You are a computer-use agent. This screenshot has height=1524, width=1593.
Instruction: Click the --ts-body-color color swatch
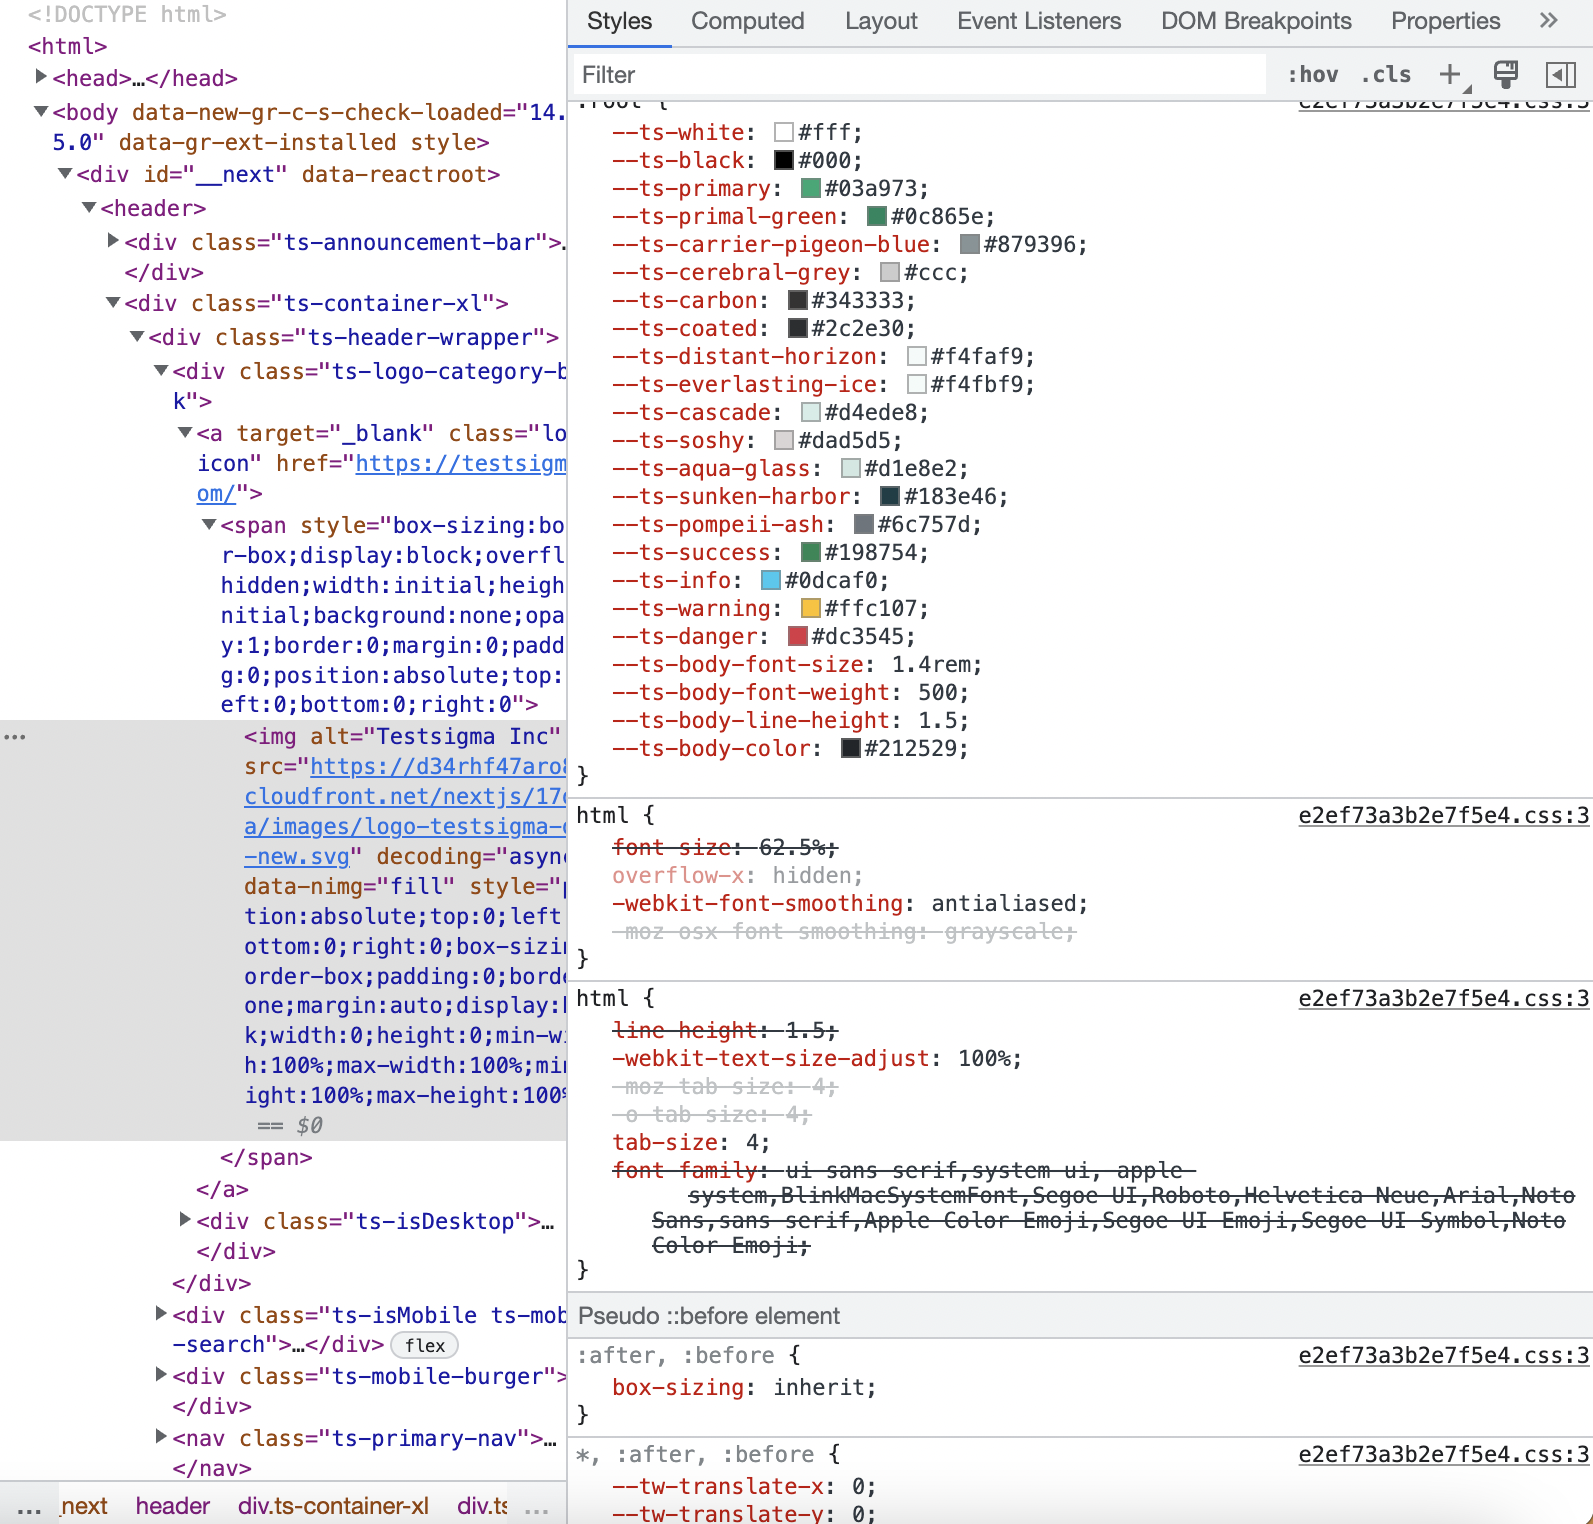851,748
